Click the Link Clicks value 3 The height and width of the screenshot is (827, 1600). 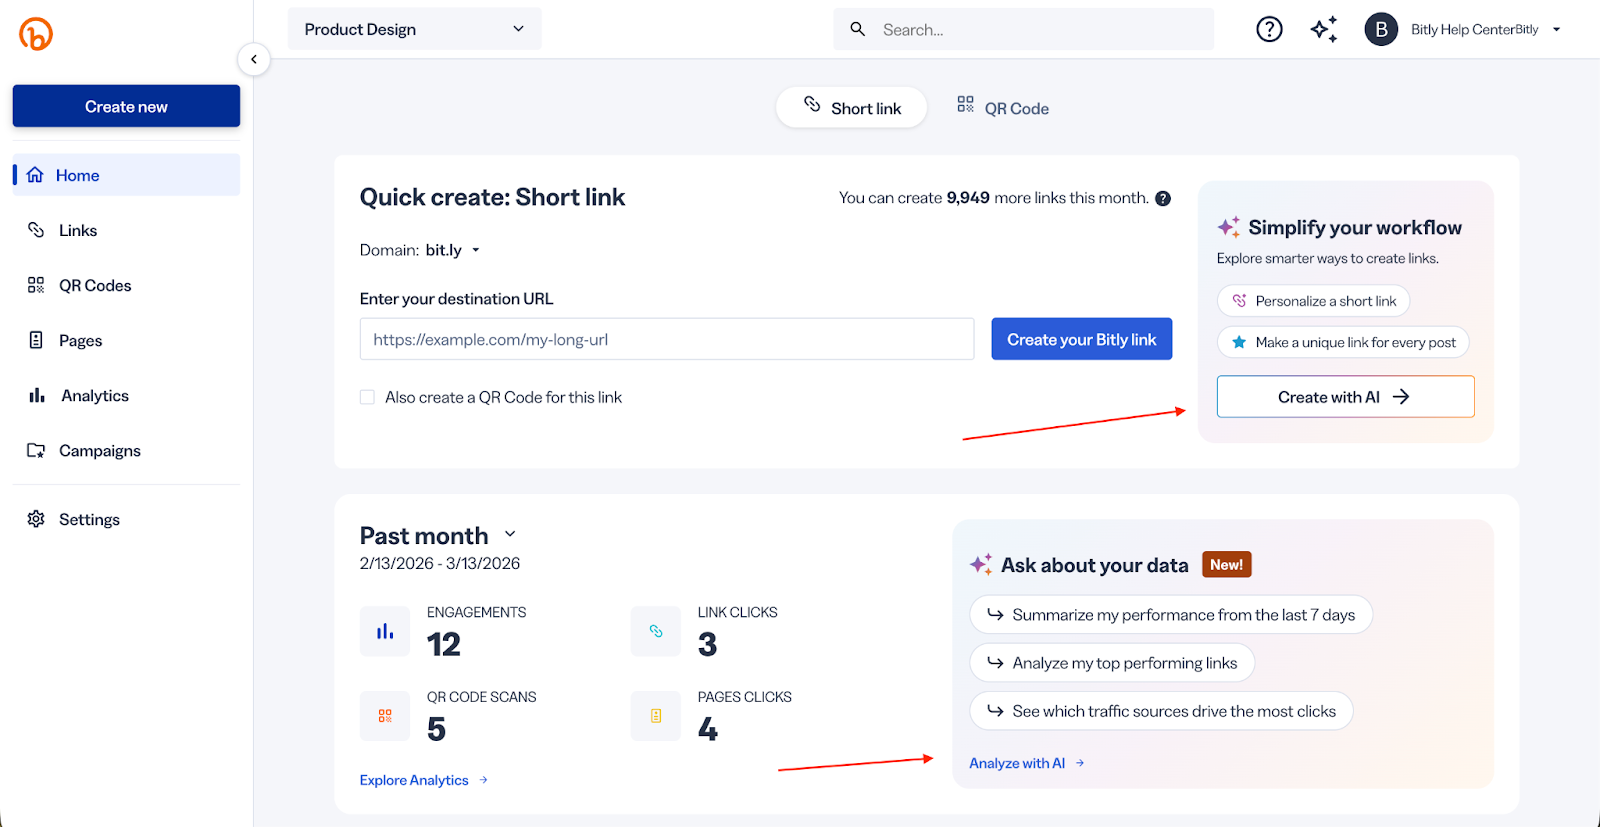[x=707, y=645]
